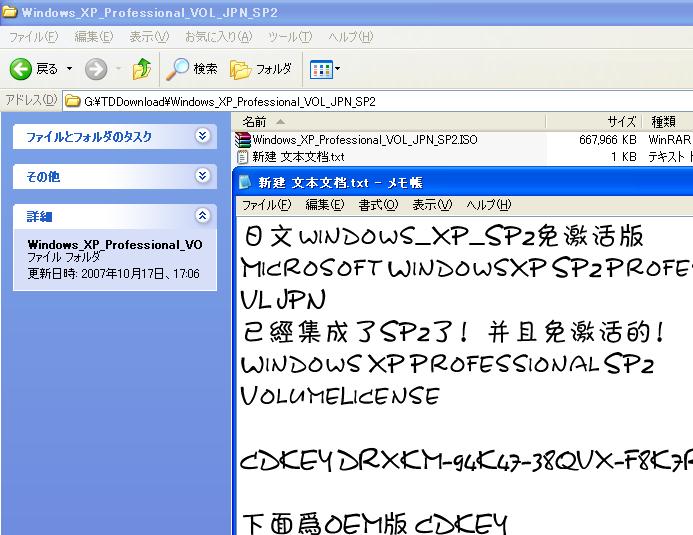Open the Search (検索) magnifier button
This screenshot has width=693, height=535.
[x=192, y=69]
